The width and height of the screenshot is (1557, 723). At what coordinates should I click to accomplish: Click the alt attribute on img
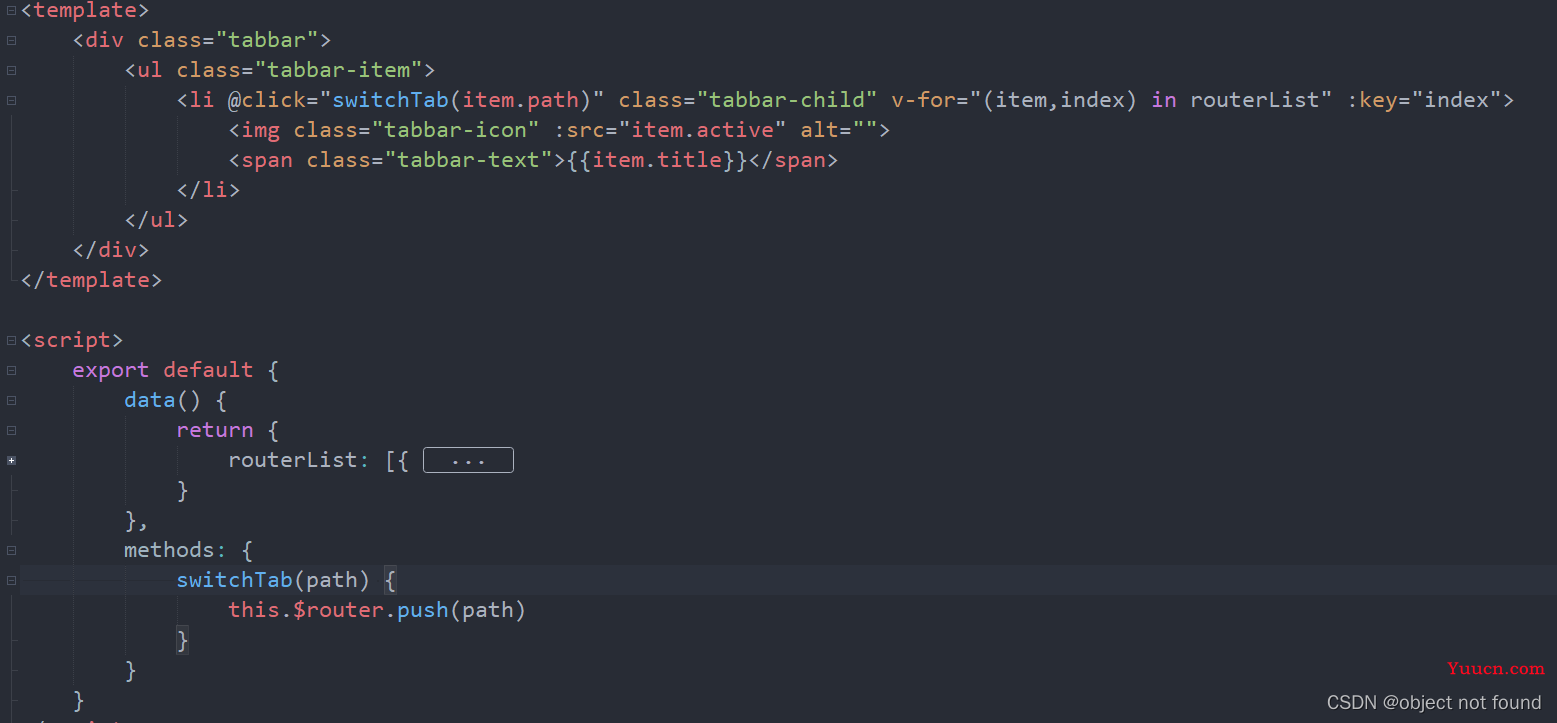pyautogui.click(x=820, y=130)
